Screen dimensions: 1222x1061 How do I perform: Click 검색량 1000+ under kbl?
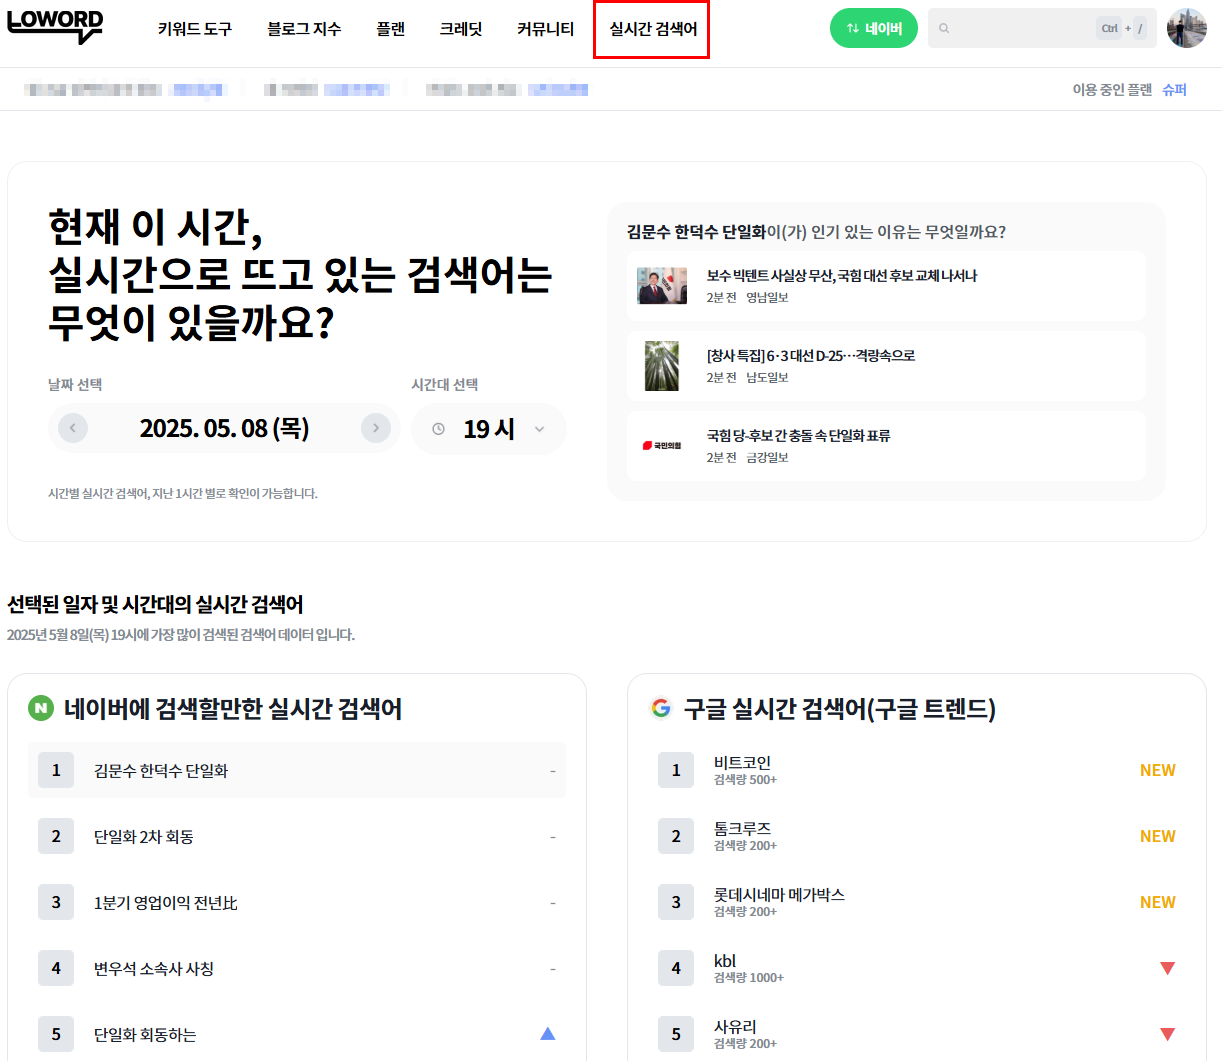pyautogui.click(x=748, y=978)
